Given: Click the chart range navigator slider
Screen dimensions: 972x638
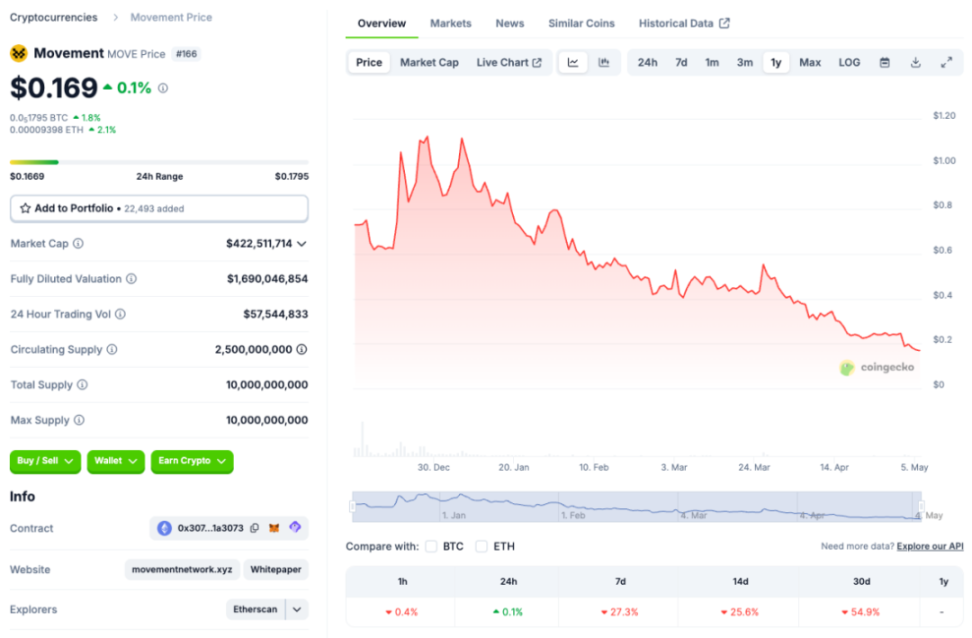Looking at the screenshot, I should (636, 506).
